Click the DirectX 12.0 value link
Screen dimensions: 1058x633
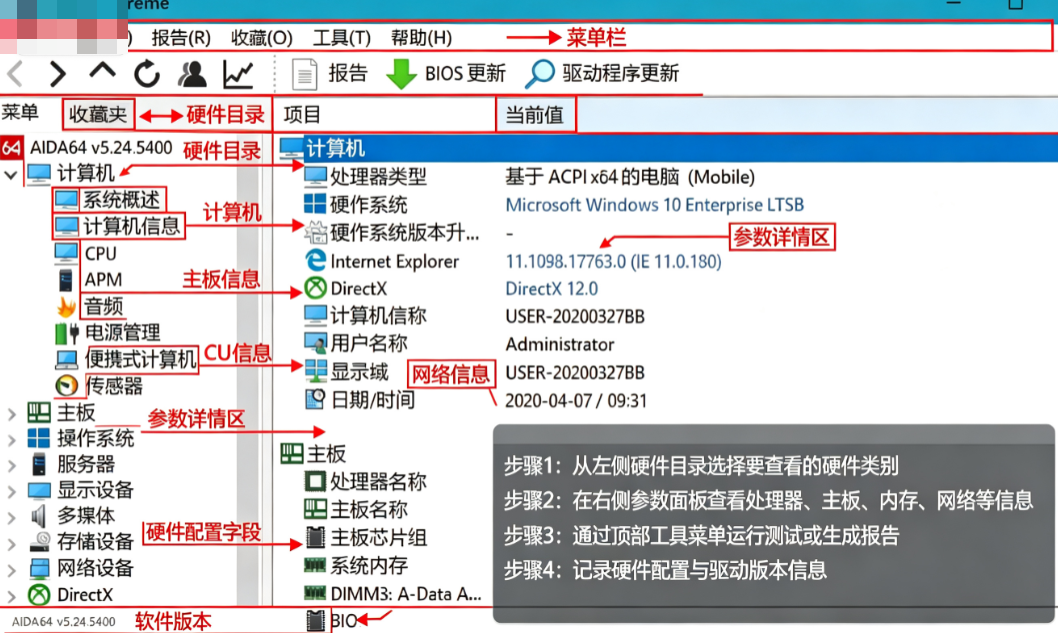click(551, 289)
